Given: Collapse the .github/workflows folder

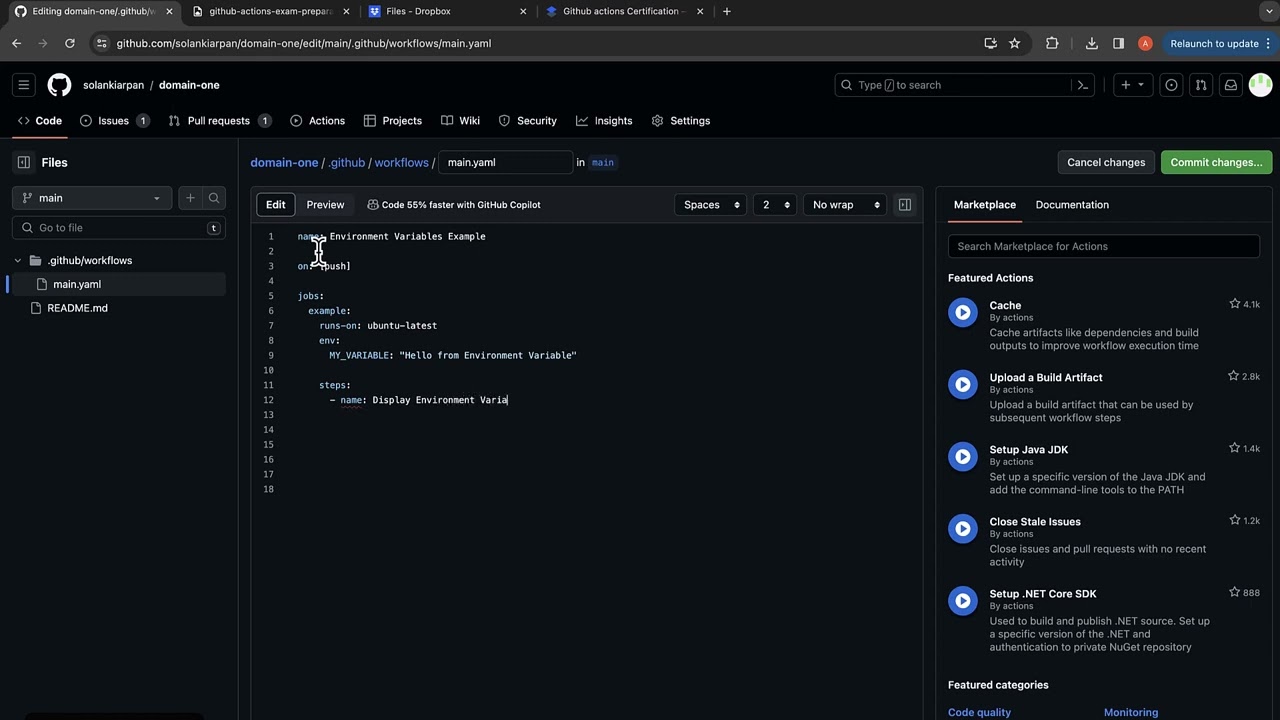Looking at the screenshot, I should 18,260.
